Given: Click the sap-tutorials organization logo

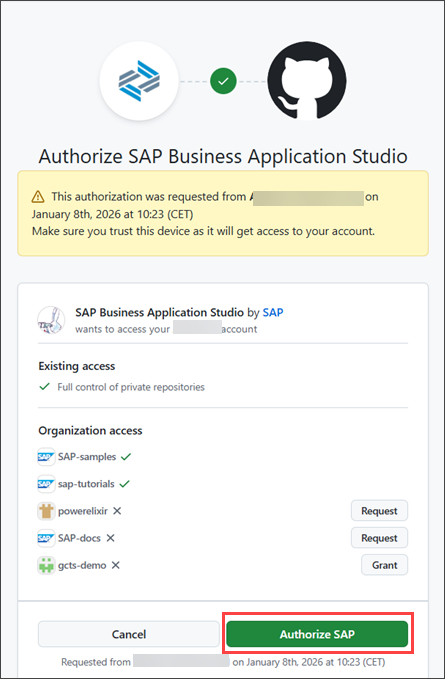Looking at the screenshot, I should click(x=46, y=484).
